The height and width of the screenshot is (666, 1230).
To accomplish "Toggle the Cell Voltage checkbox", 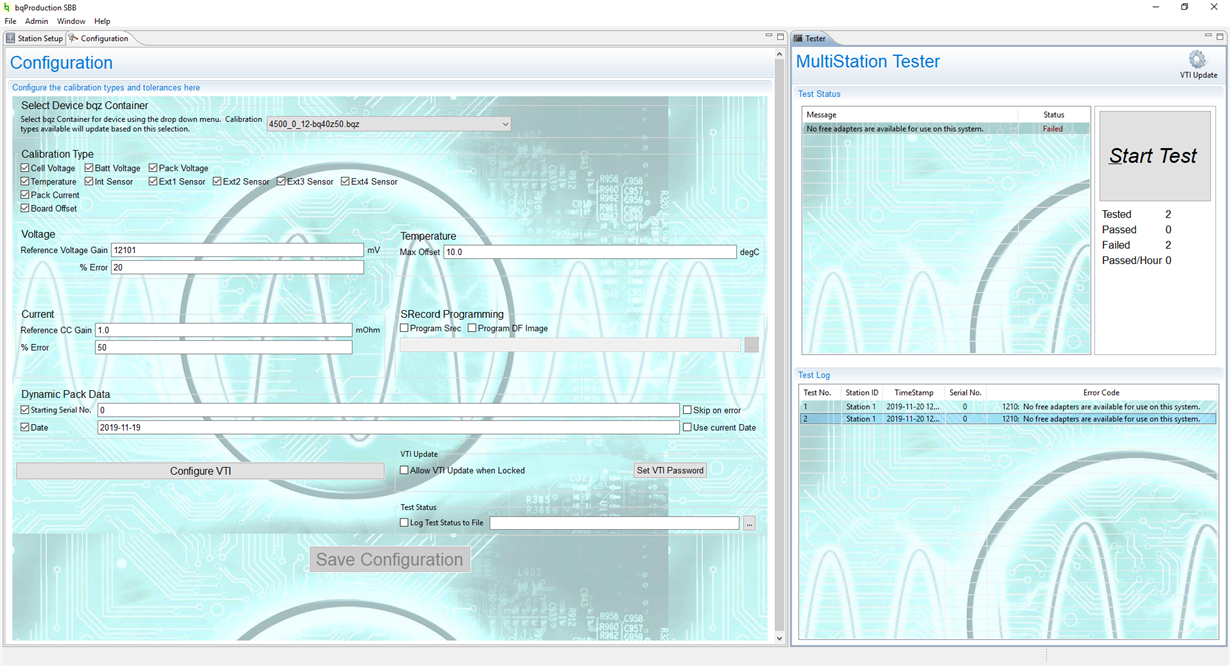I will tap(25, 168).
